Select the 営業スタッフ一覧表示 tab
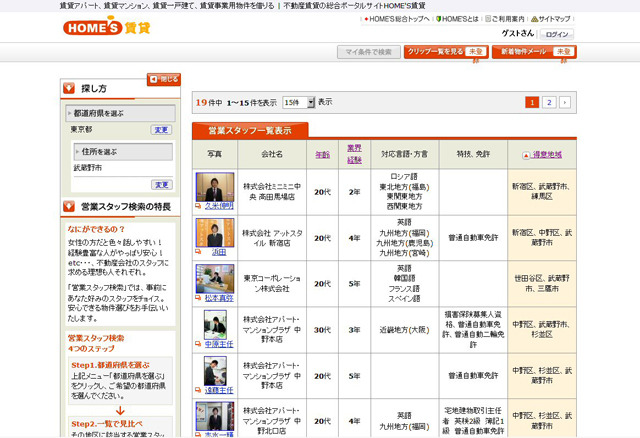The height and width of the screenshot is (438, 640). pos(250,130)
